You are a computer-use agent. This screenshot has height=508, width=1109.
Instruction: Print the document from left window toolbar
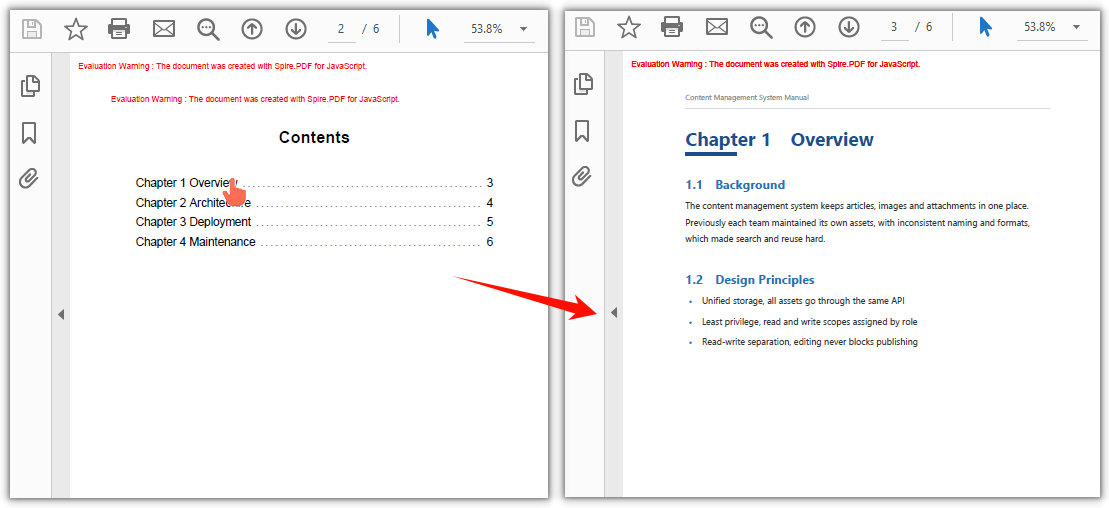coord(119,29)
